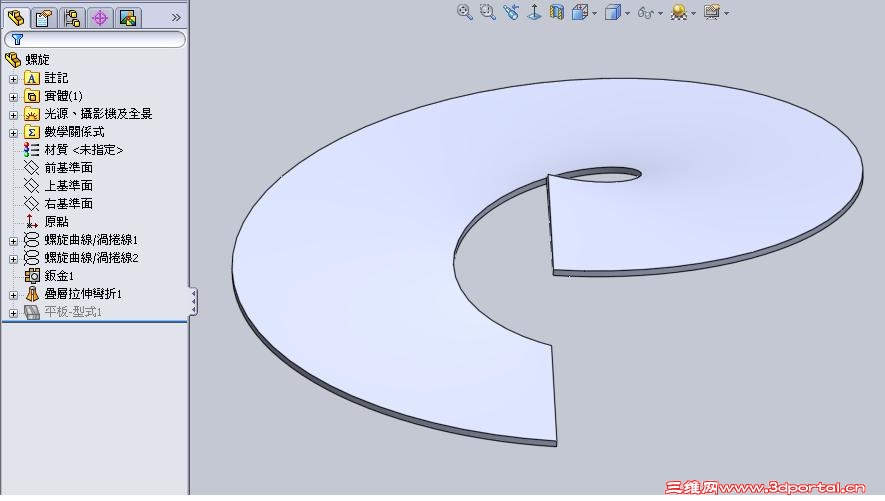Click the Display Style cube icon

tap(613, 12)
